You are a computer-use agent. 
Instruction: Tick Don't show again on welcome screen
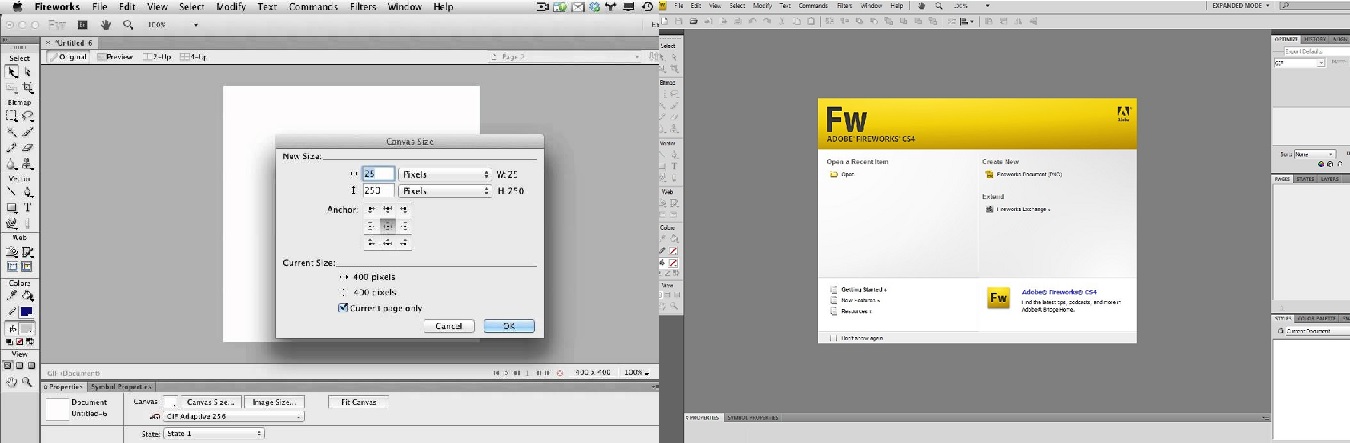[834, 338]
